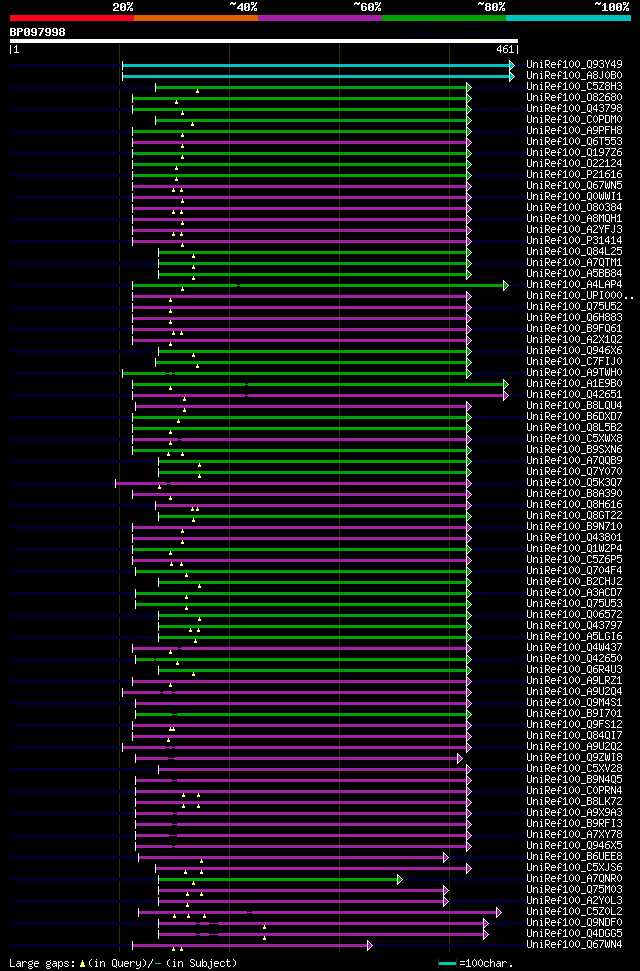Open hit UniRef100_C5Z8H3
The image size is (640, 971).
pyautogui.click(x=574, y=87)
